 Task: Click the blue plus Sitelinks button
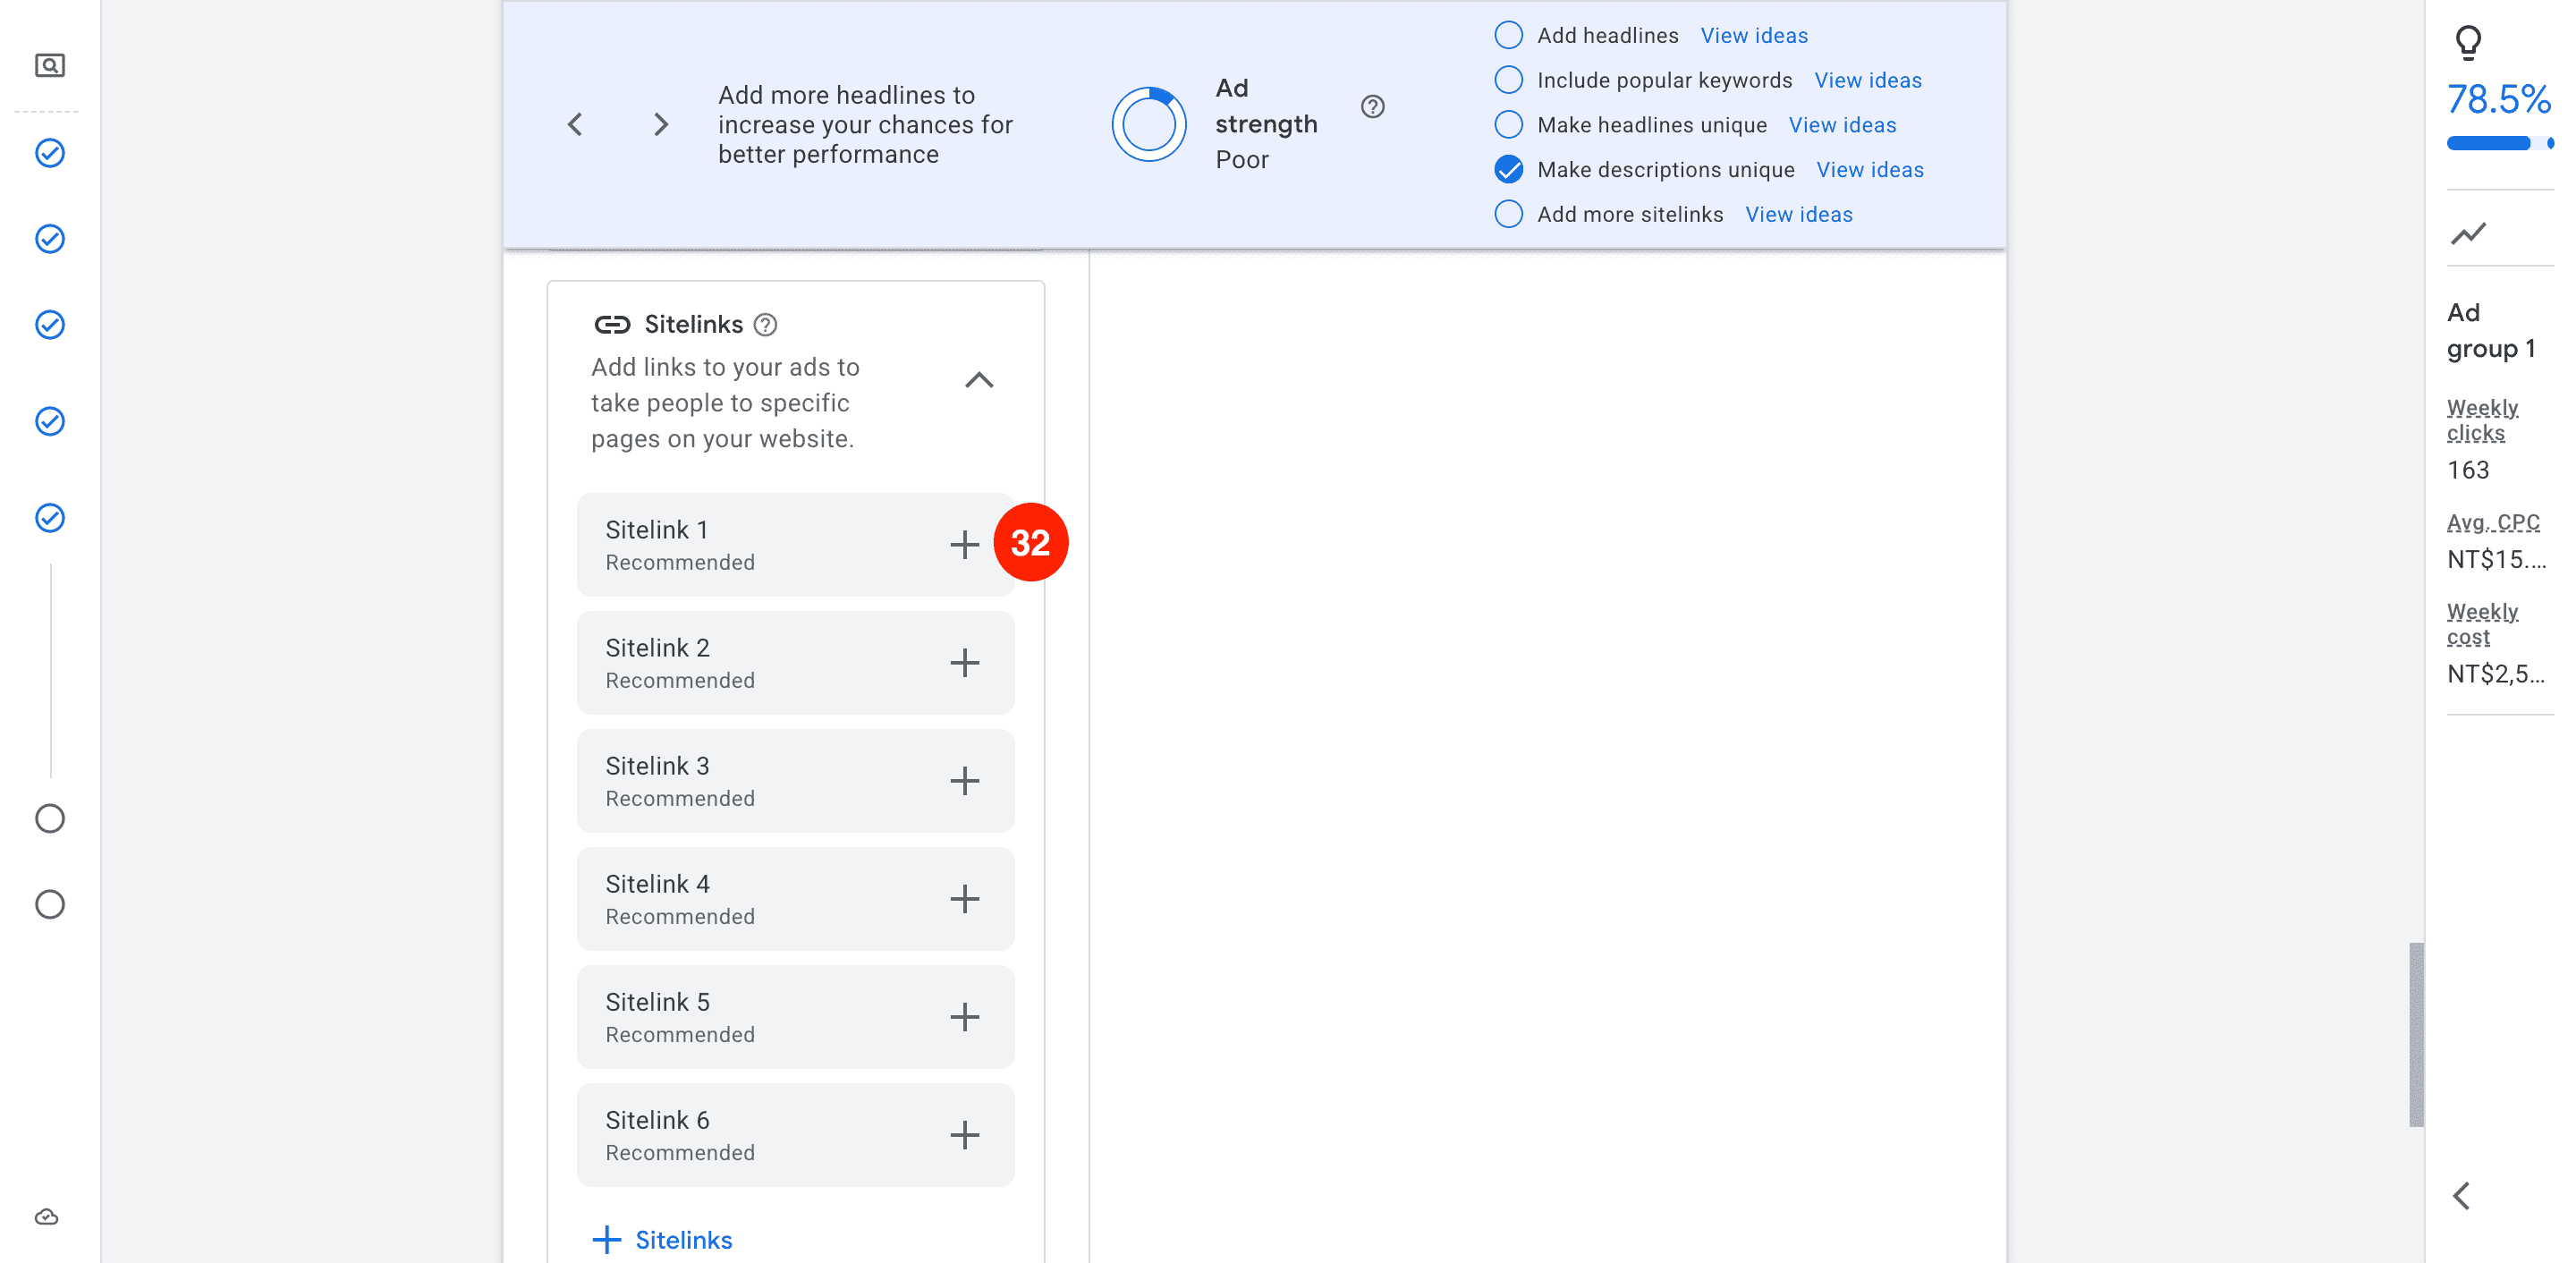point(662,1240)
